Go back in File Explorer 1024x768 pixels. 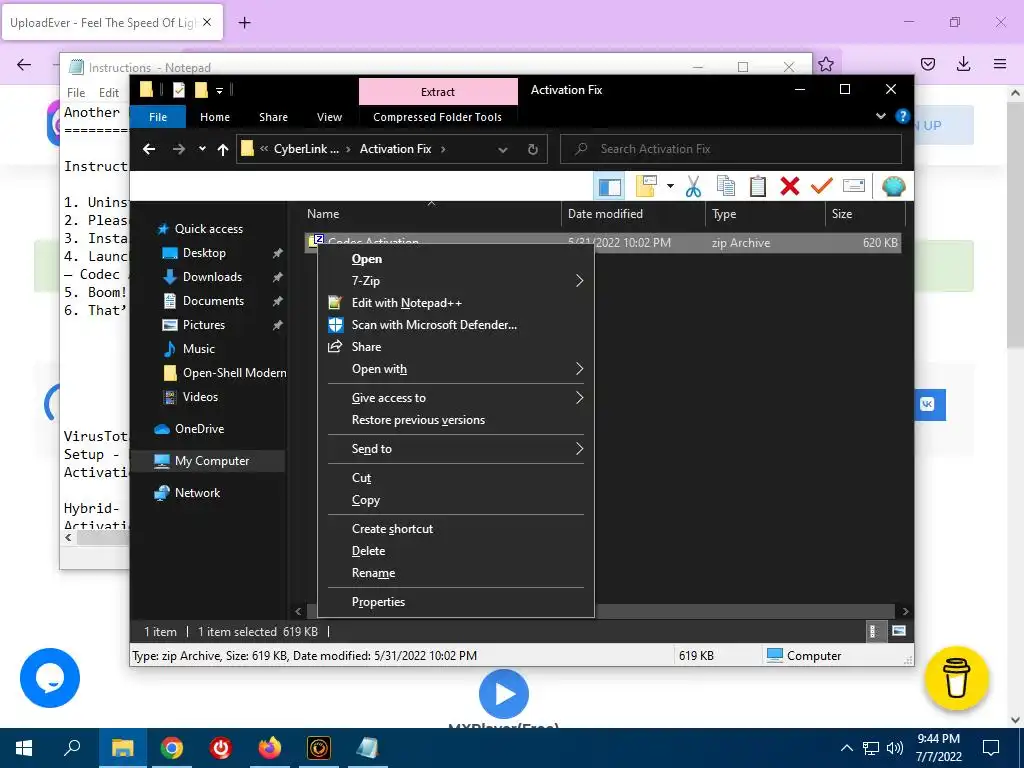coord(149,149)
